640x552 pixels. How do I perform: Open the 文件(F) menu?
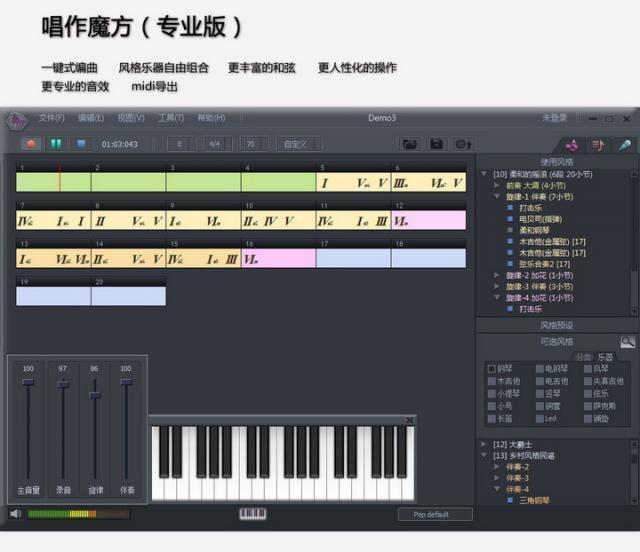click(52, 118)
